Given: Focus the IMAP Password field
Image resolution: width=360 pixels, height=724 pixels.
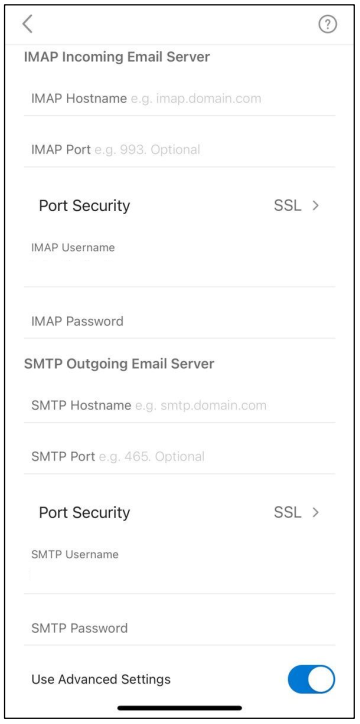Looking at the screenshot, I should (x=180, y=321).
